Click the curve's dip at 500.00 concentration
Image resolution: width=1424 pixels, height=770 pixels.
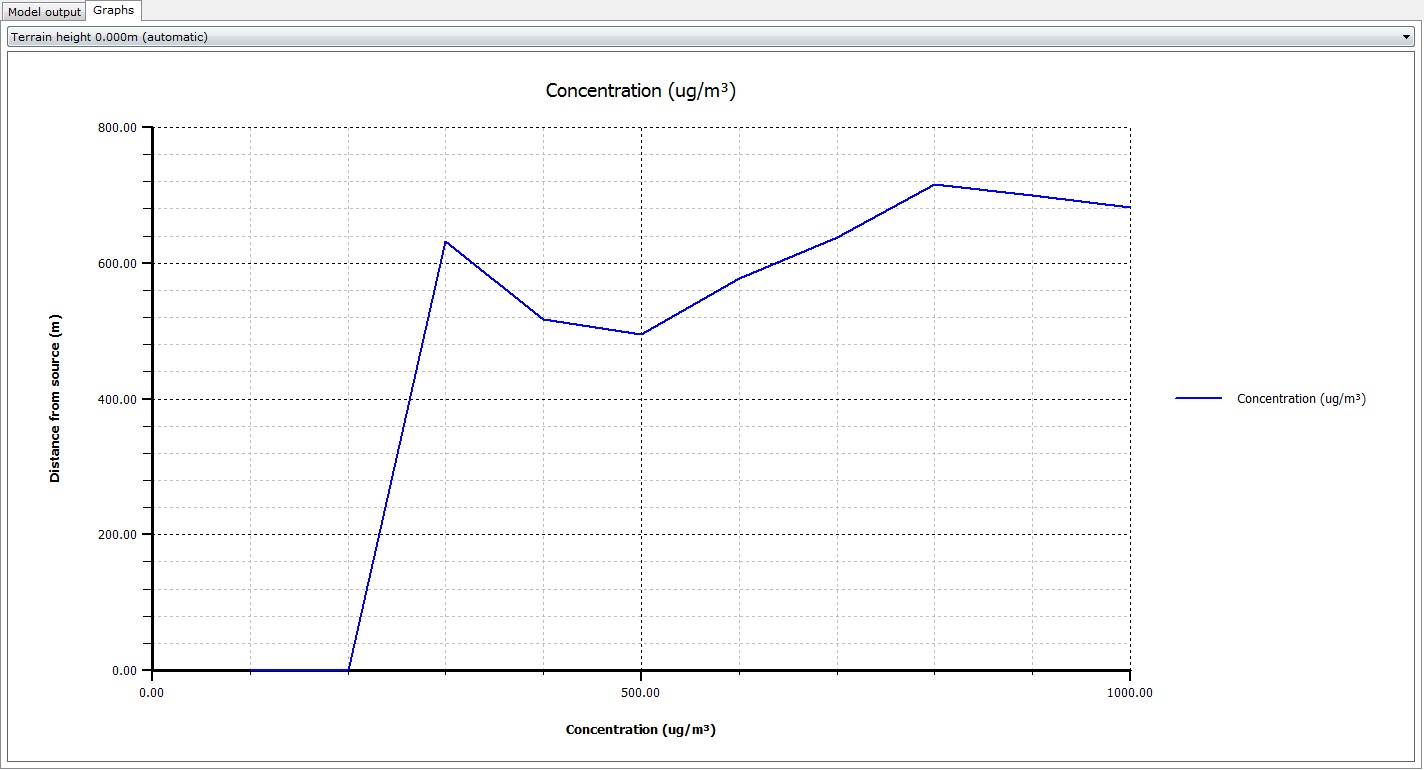coord(640,334)
